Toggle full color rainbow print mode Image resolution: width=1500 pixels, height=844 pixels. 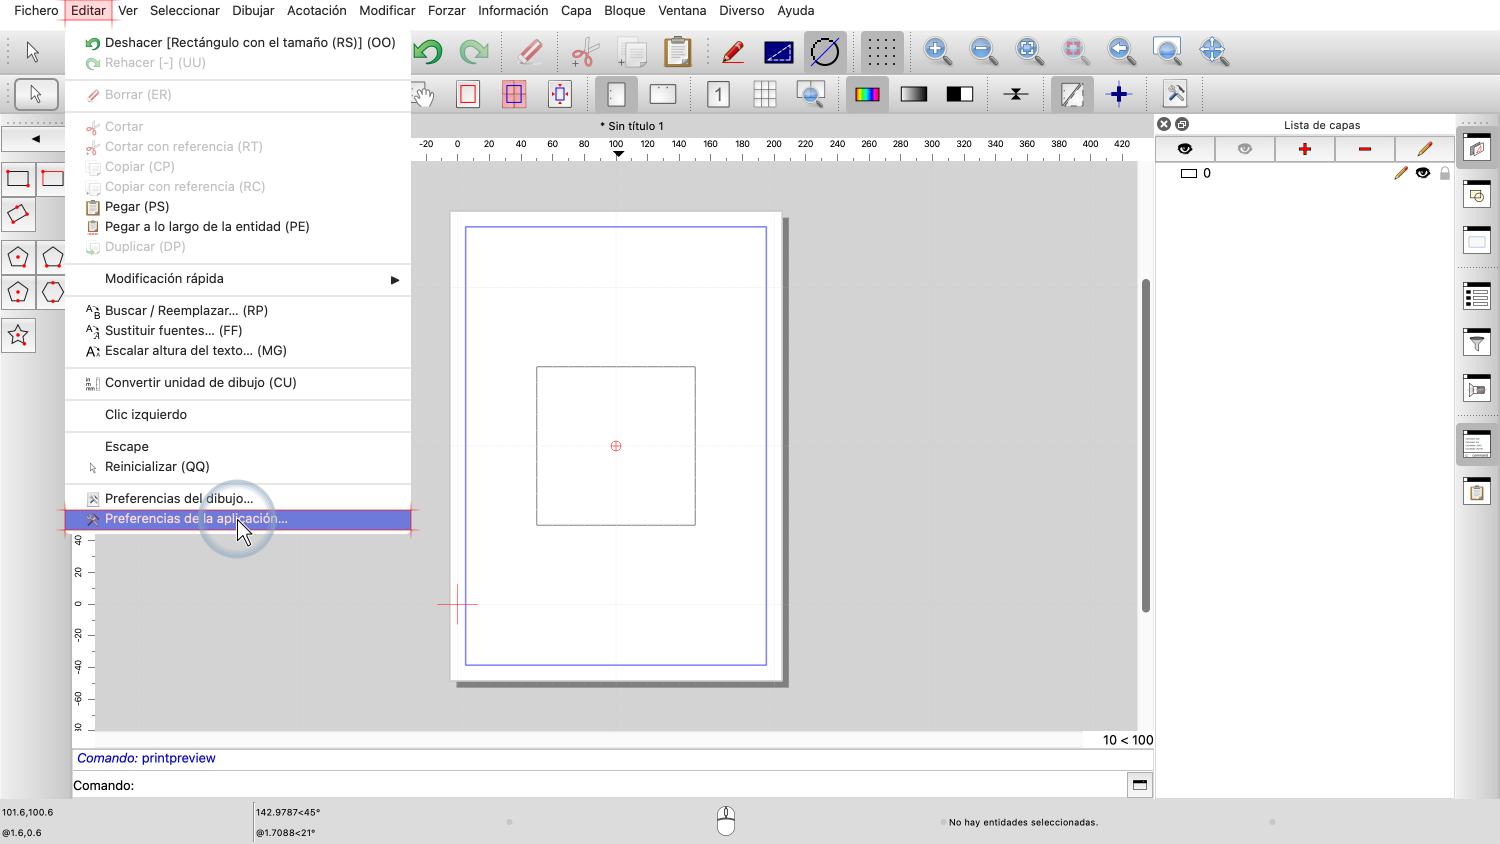(867, 94)
